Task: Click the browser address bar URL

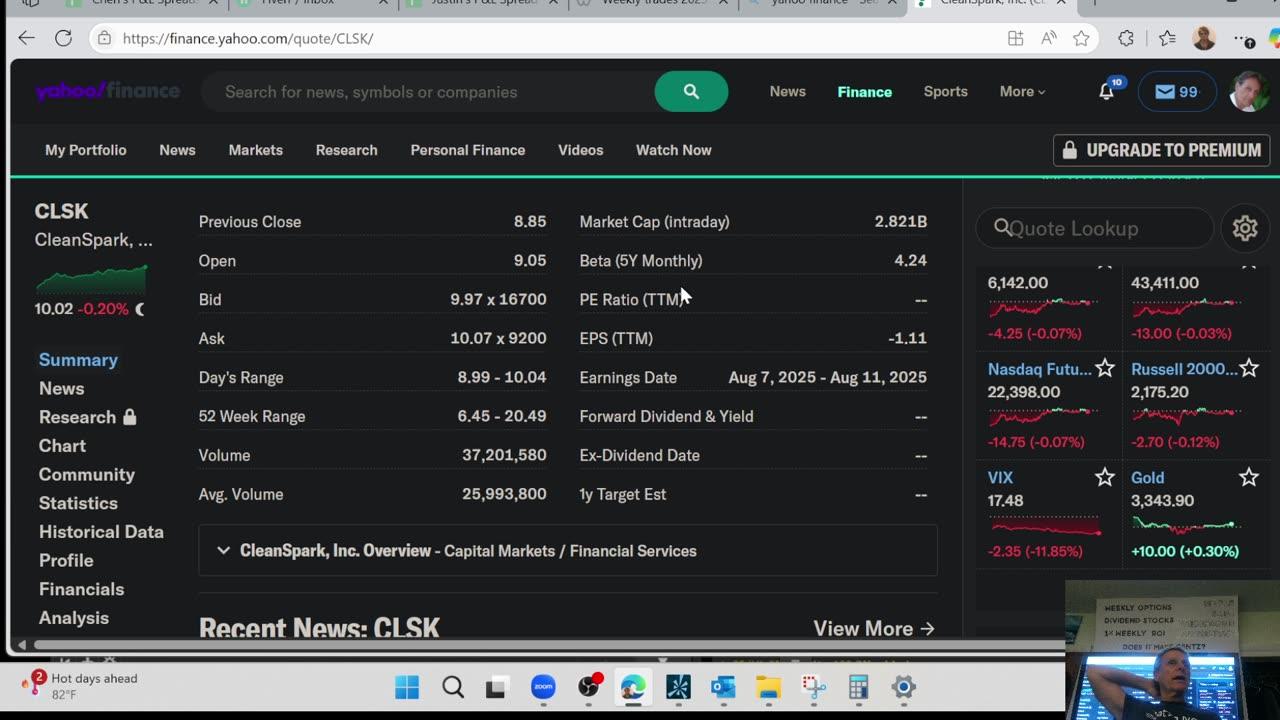Action: pos(248,38)
